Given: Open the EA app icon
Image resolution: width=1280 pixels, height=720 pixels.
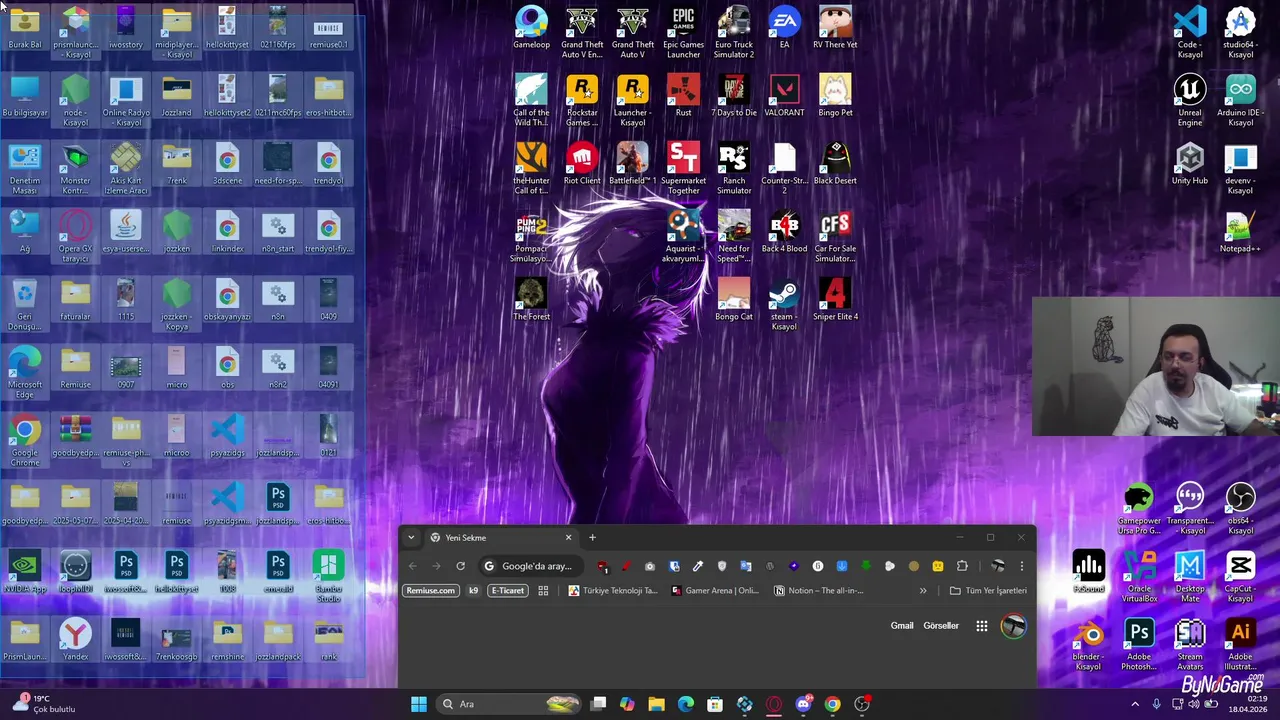Looking at the screenshot, I should 784,28.
